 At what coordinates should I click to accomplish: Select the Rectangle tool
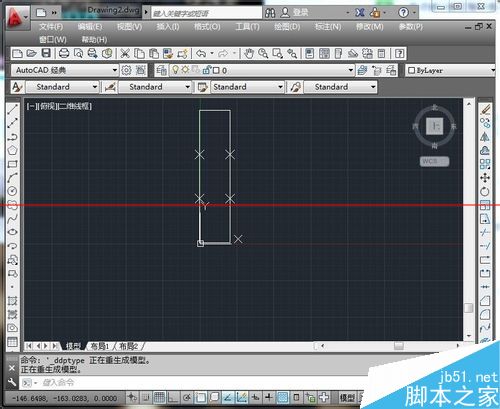click(x=12, y=164)
